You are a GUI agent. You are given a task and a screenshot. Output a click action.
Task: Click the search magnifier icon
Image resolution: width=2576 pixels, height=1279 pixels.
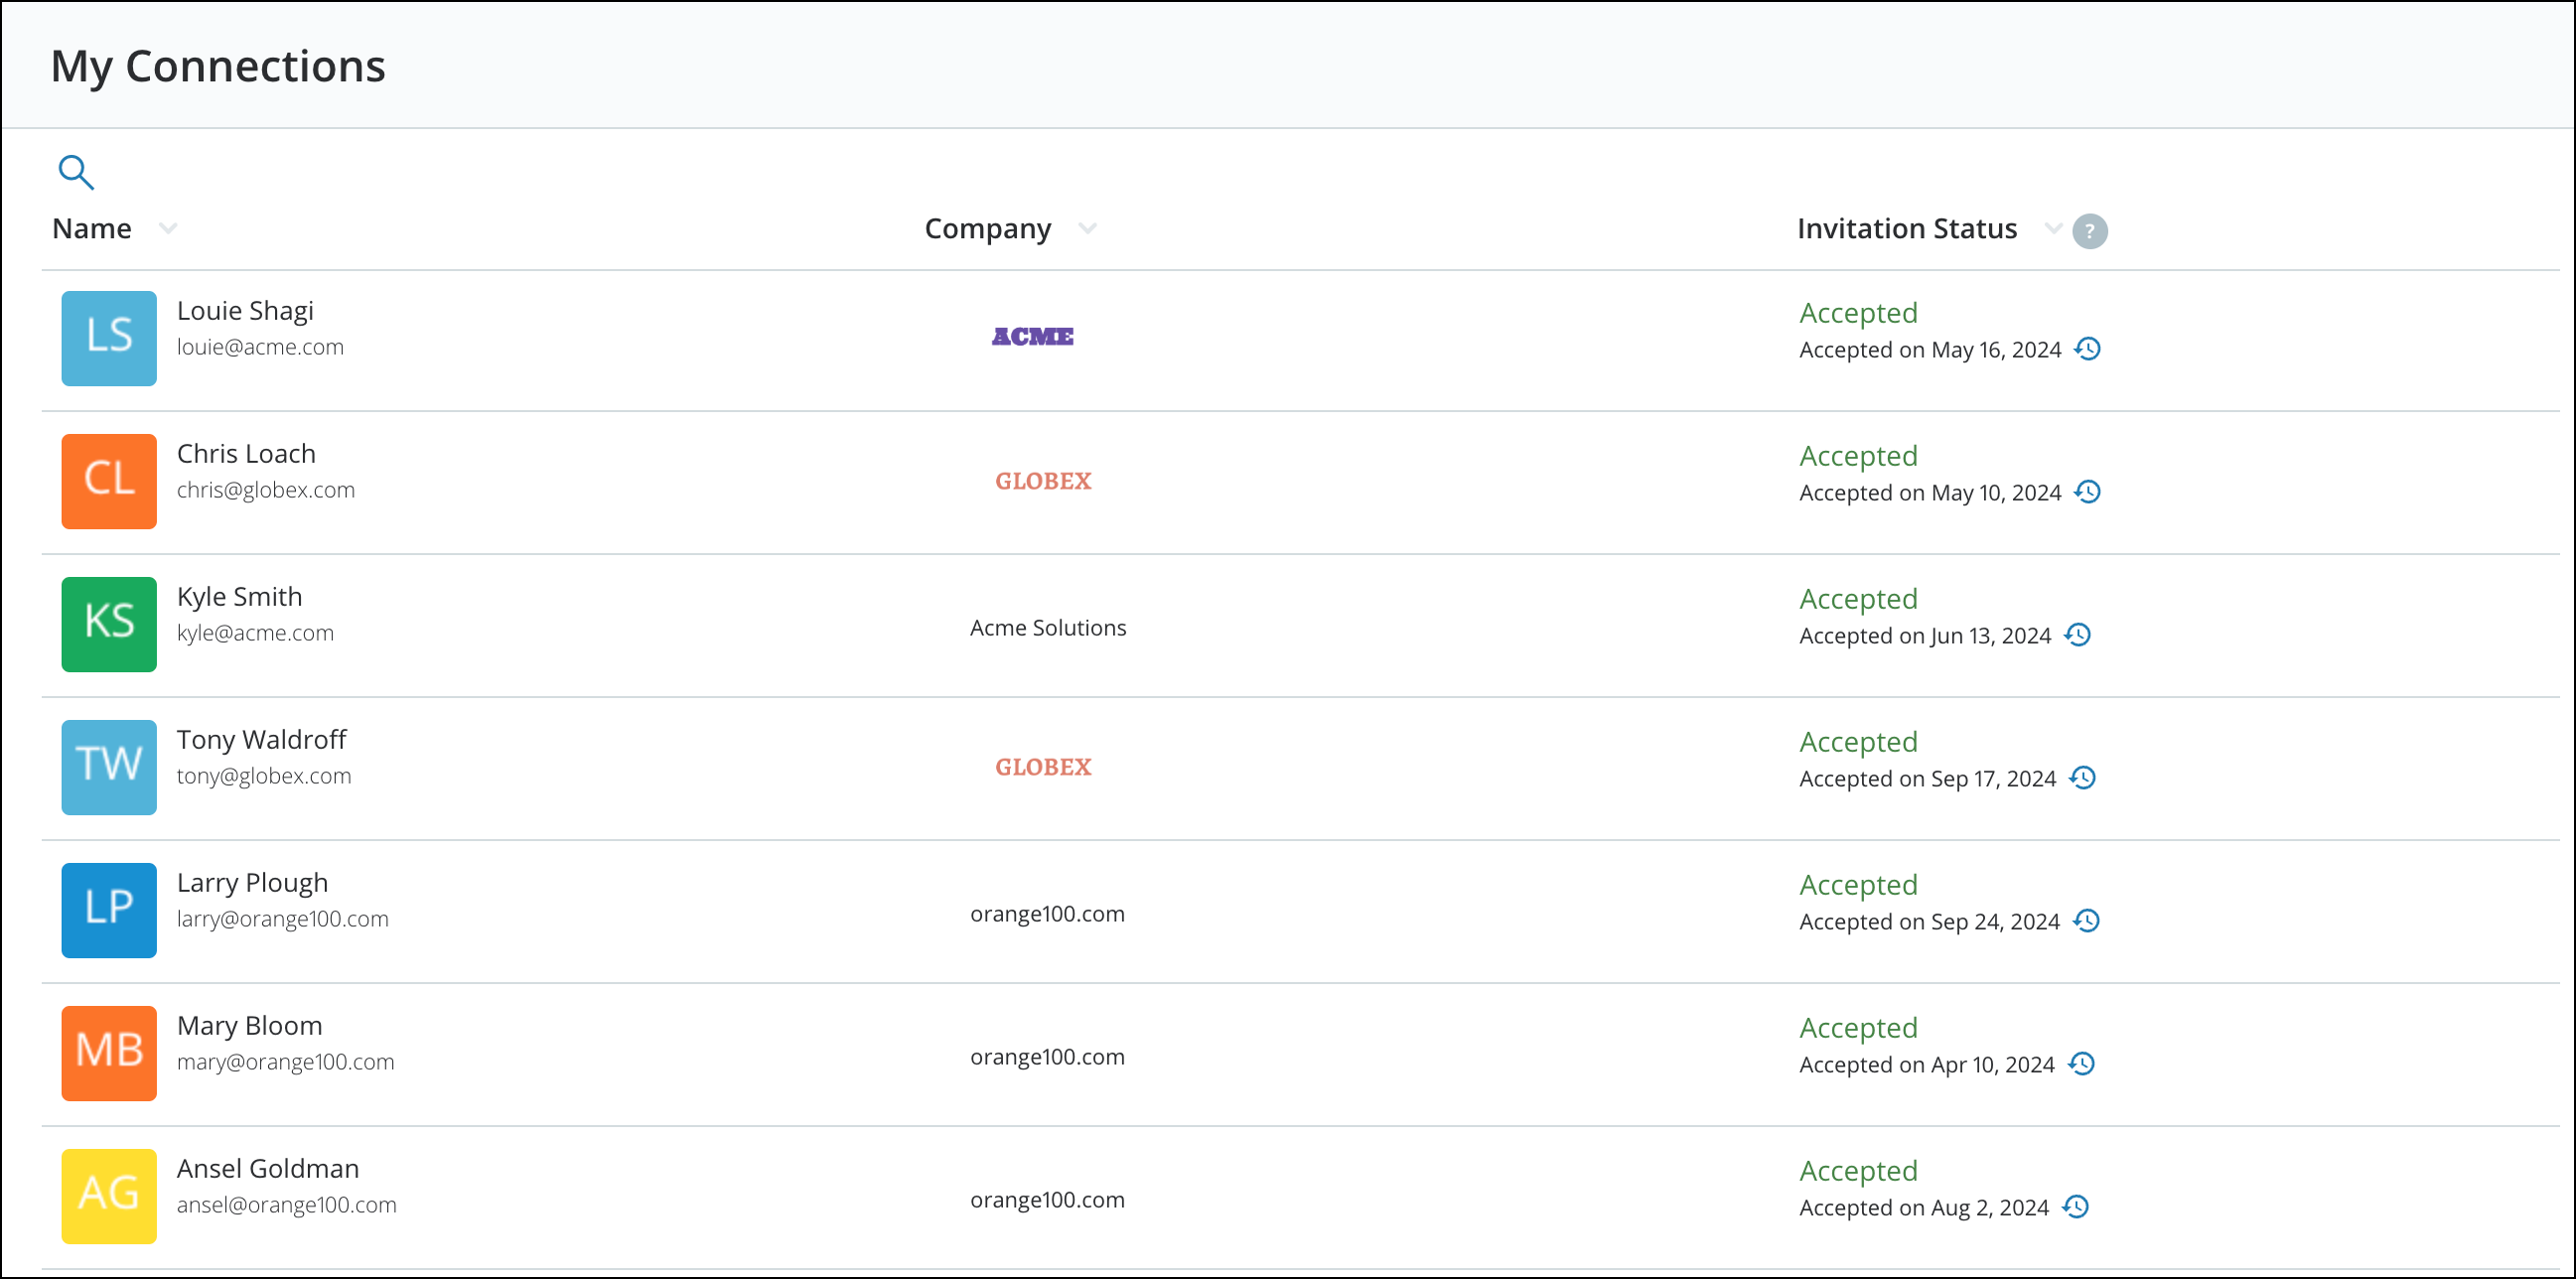click(76, 172)
